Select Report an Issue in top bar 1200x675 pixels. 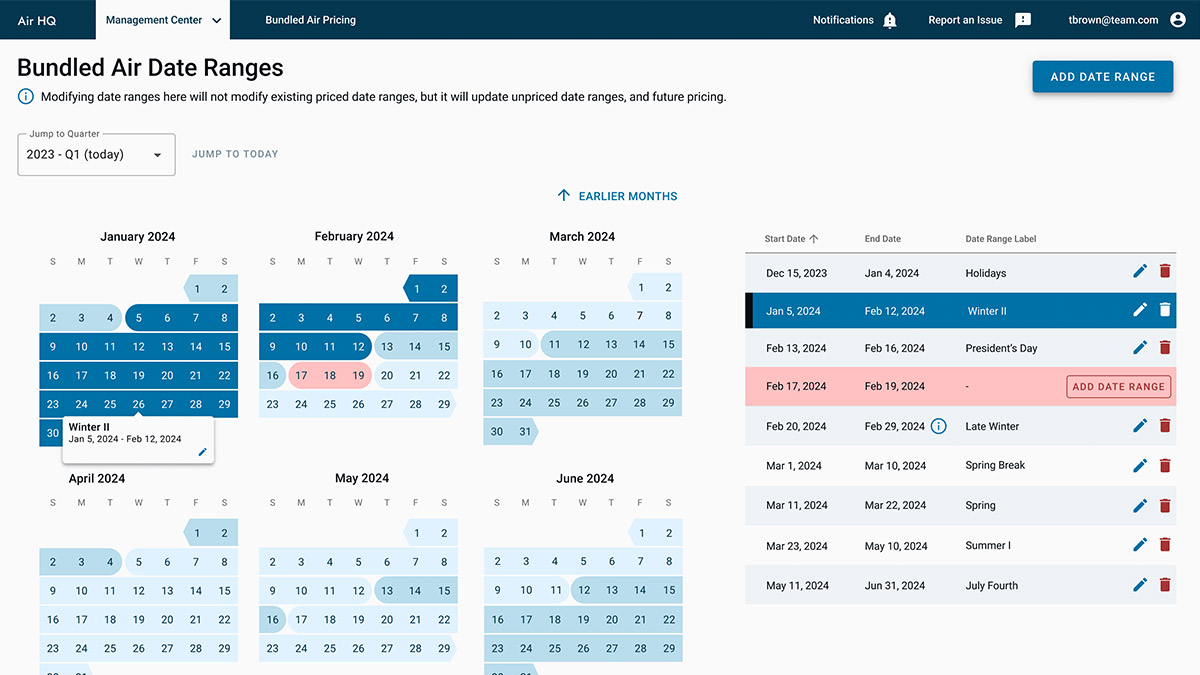(x=965, y=20)
